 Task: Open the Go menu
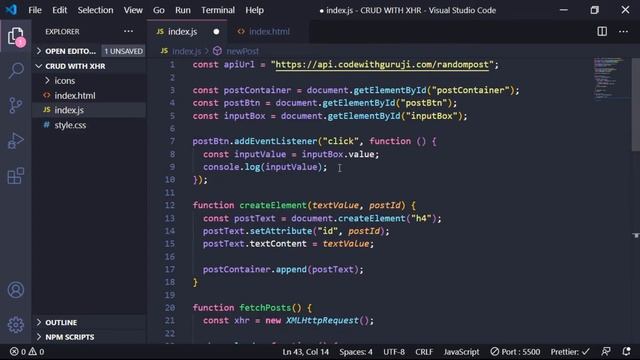tap(158, 10)
